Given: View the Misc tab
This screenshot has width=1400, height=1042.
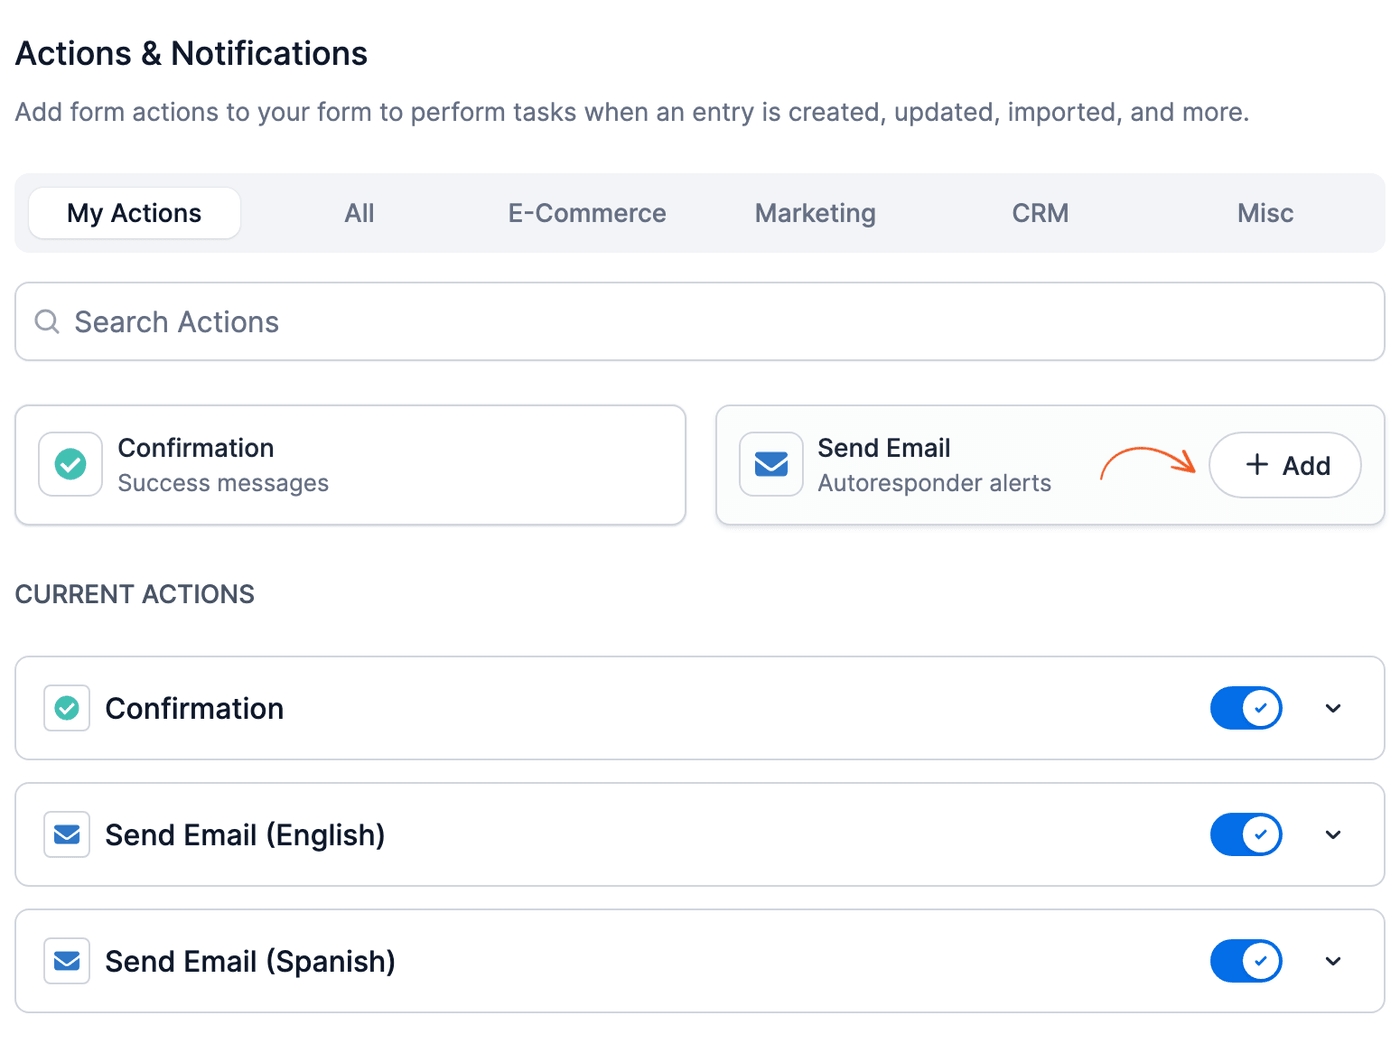Looking at the screenshot, I should coord(1265,213).
